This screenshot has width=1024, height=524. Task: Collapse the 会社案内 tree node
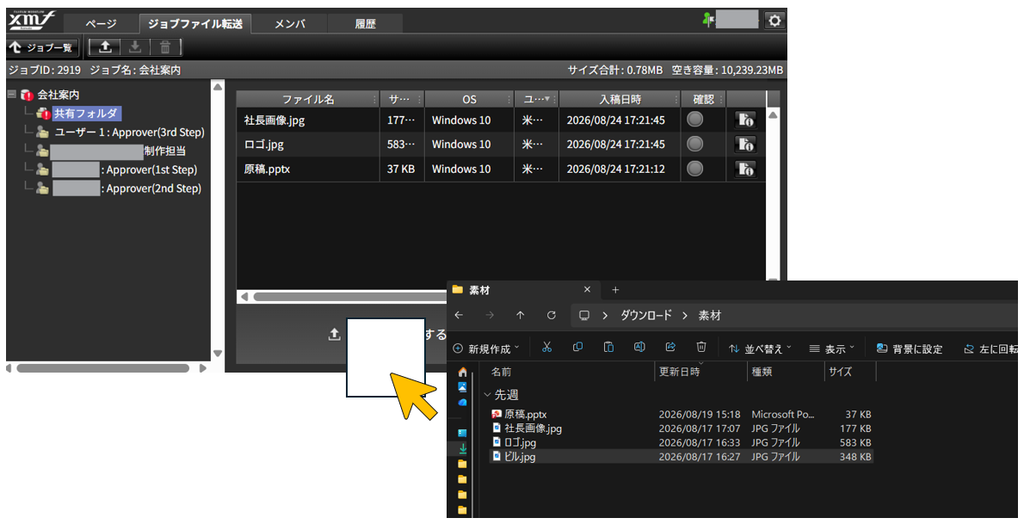click(12, 94)
